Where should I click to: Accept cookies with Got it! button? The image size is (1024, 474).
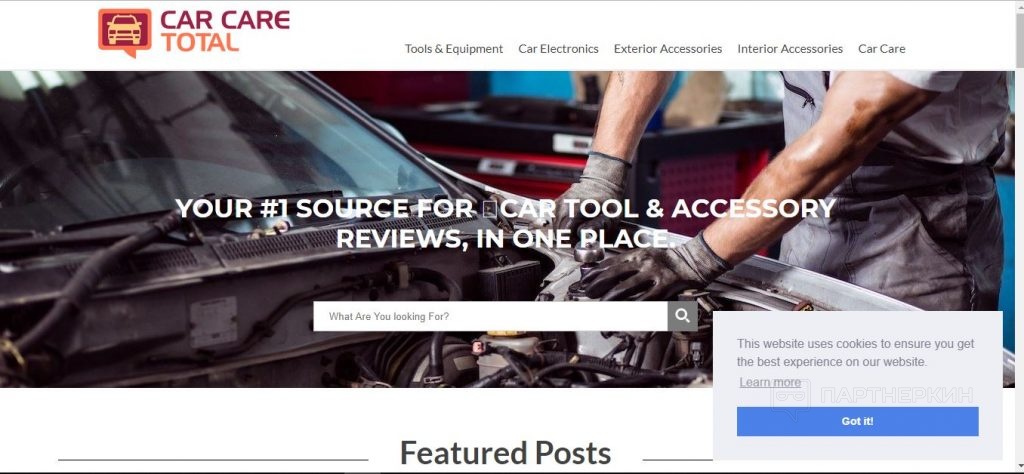point(857,421)
